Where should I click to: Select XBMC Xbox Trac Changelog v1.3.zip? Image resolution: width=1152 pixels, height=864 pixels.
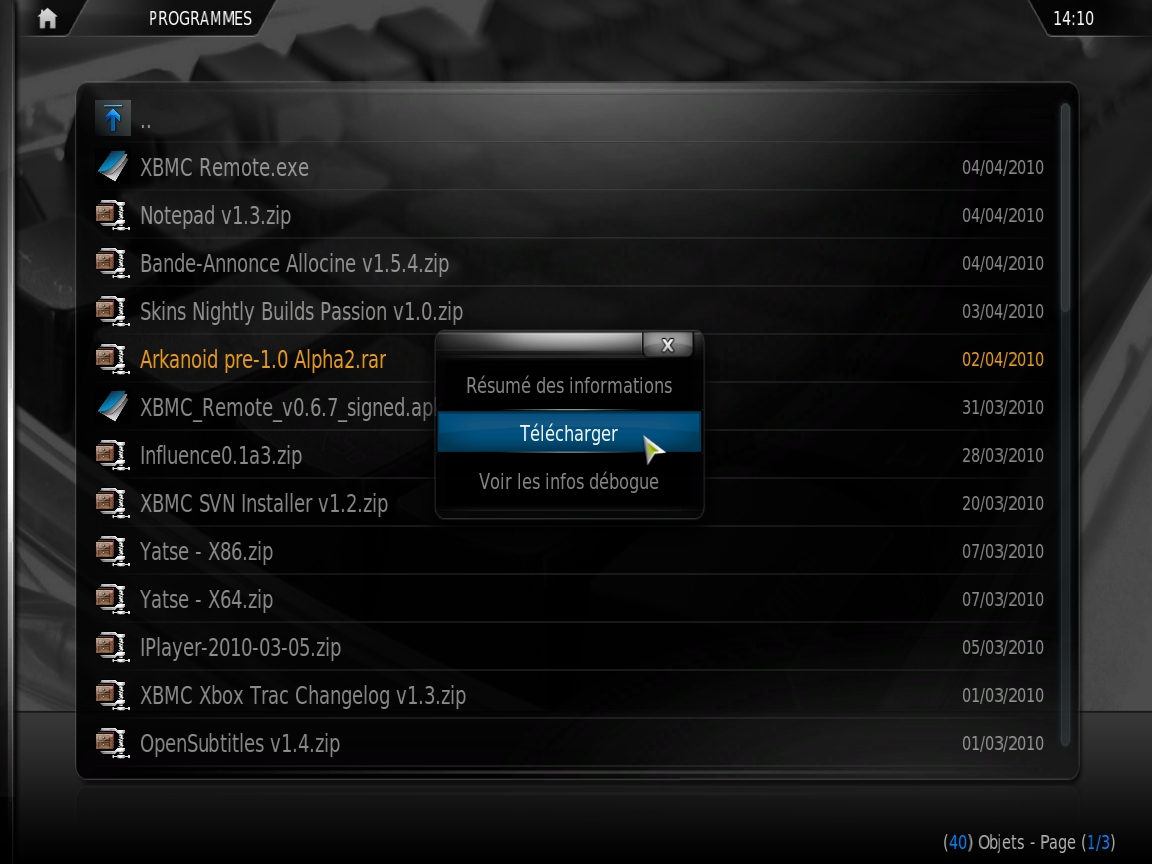click(303, 696)
